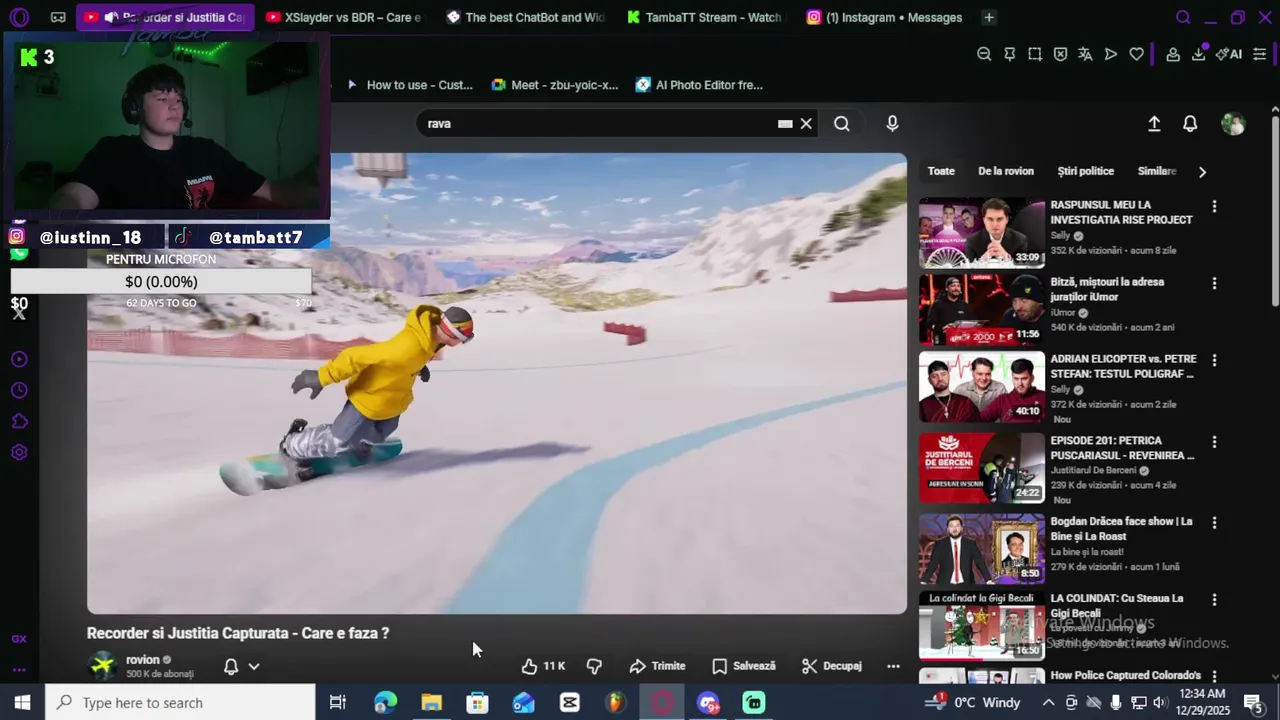
Task: Click the YouTube search magnifier button
Action: click(842, 123)
